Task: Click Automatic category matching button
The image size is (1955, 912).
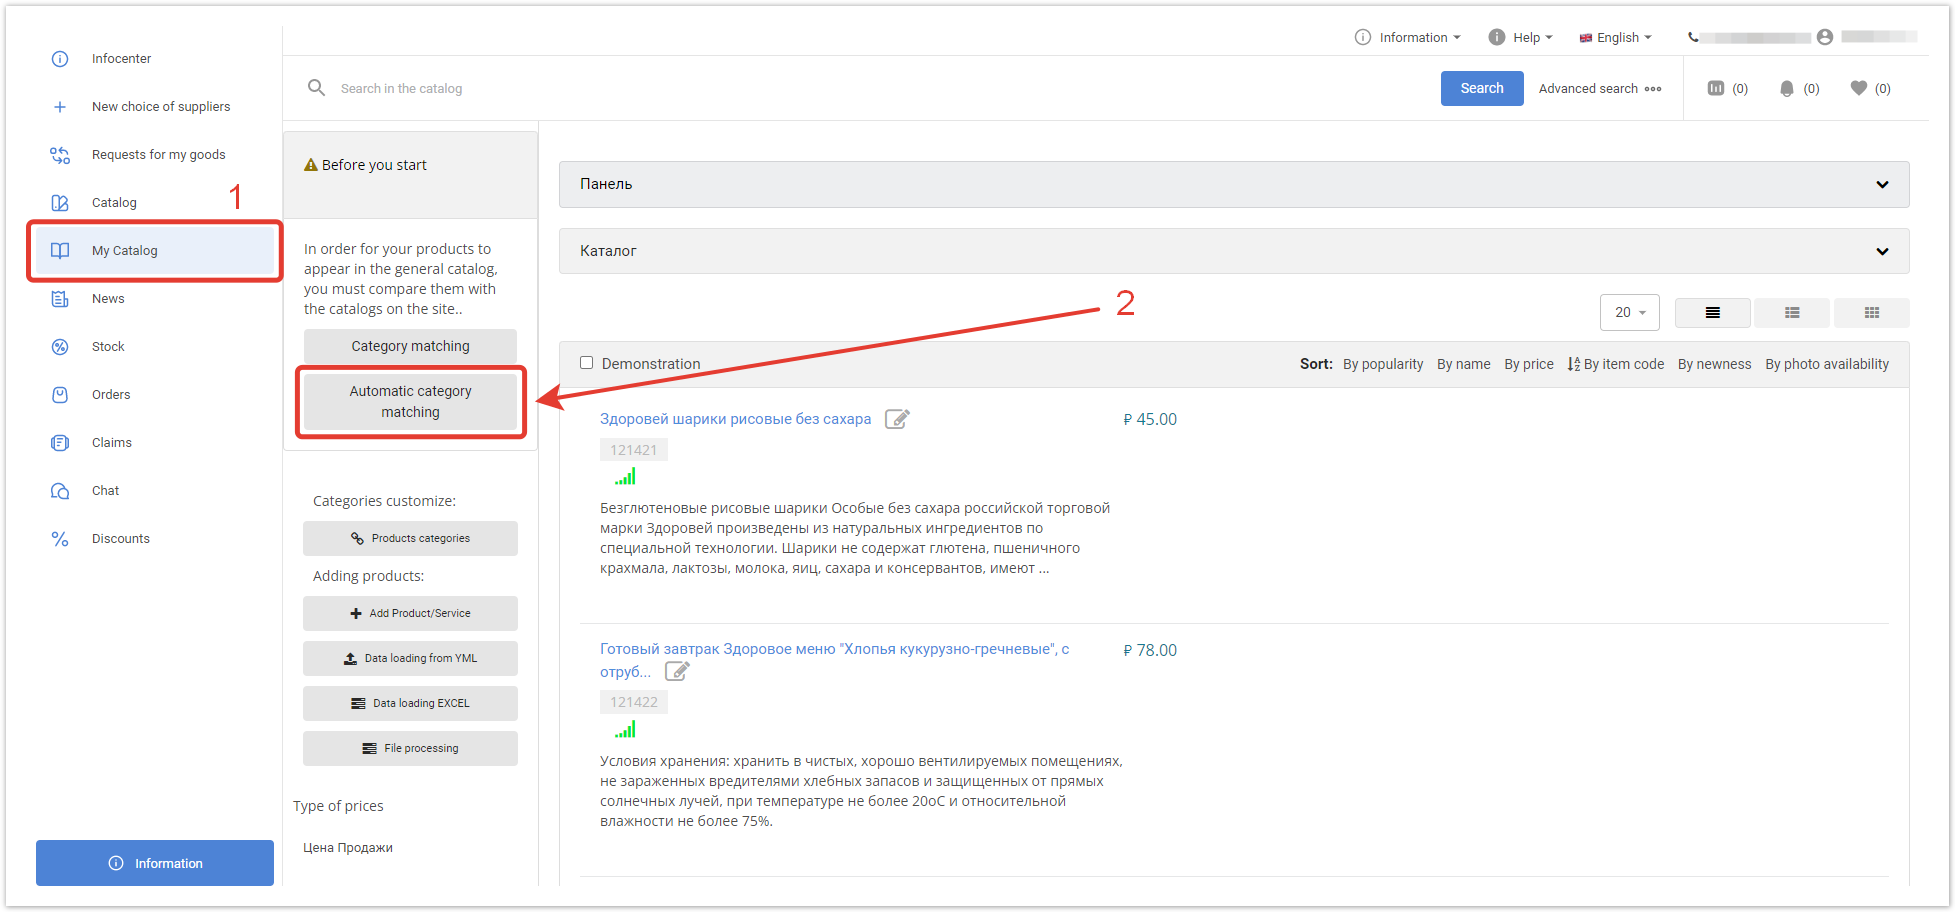Action: coord(410,402)
